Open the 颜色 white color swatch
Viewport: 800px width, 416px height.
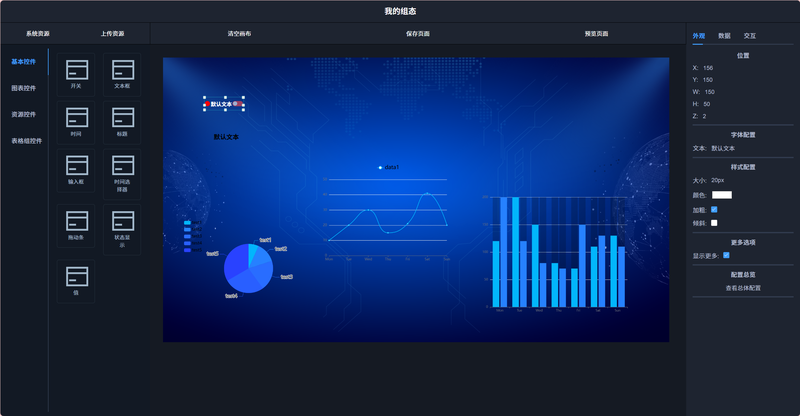pos(721,195)
